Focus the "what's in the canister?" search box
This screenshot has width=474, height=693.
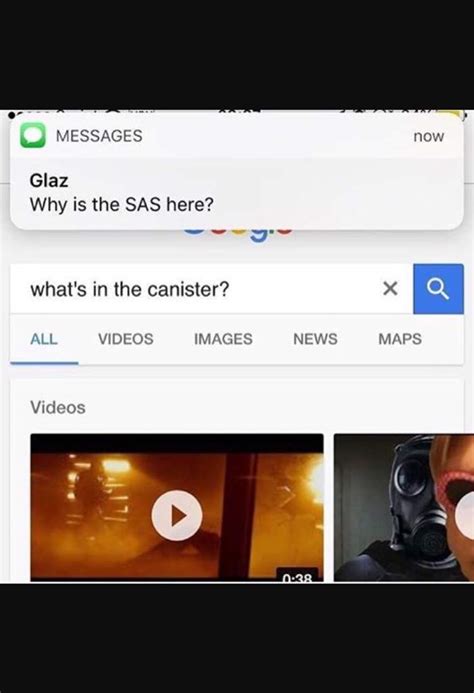[x=211, y=289]
